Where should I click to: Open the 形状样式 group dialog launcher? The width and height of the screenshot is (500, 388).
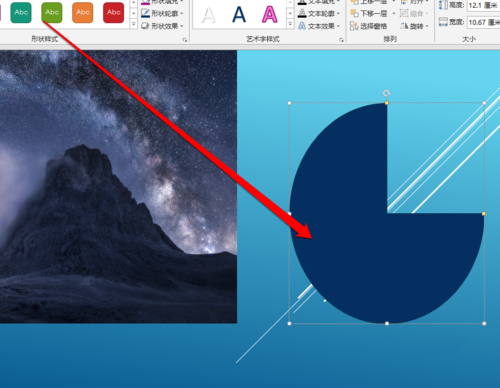coord(185,40)
